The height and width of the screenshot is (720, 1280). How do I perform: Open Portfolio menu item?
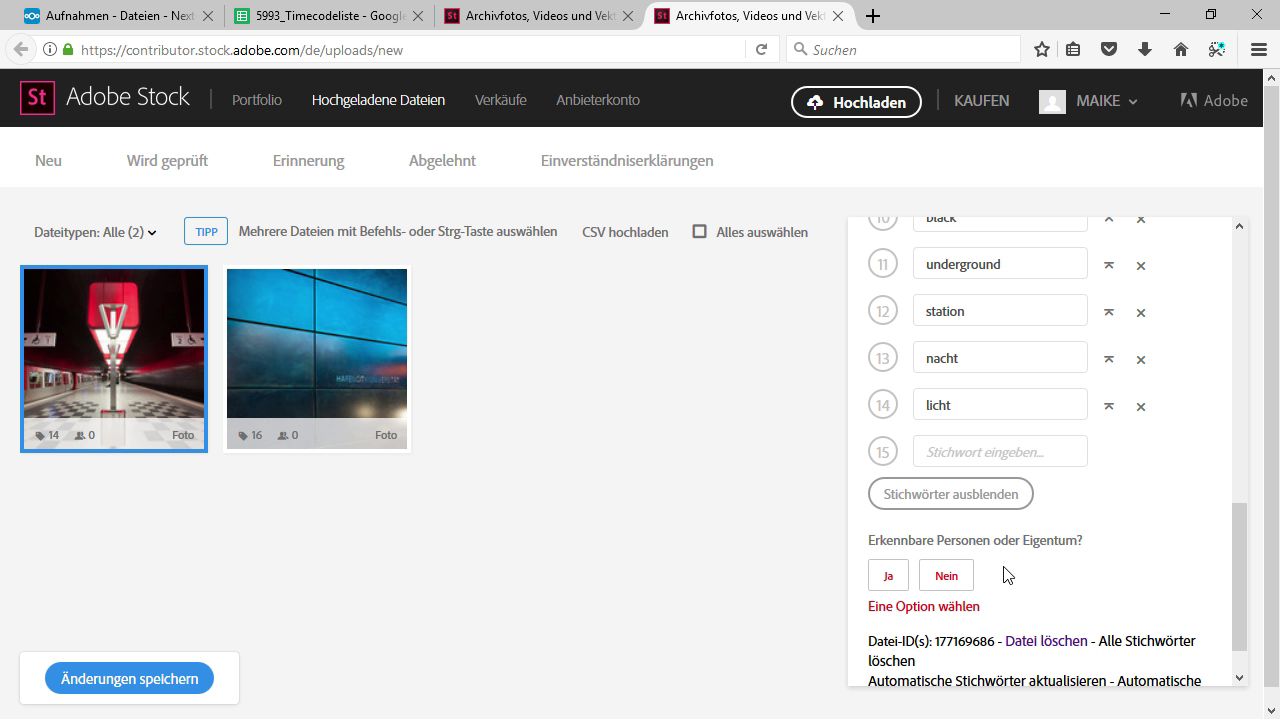257,100
